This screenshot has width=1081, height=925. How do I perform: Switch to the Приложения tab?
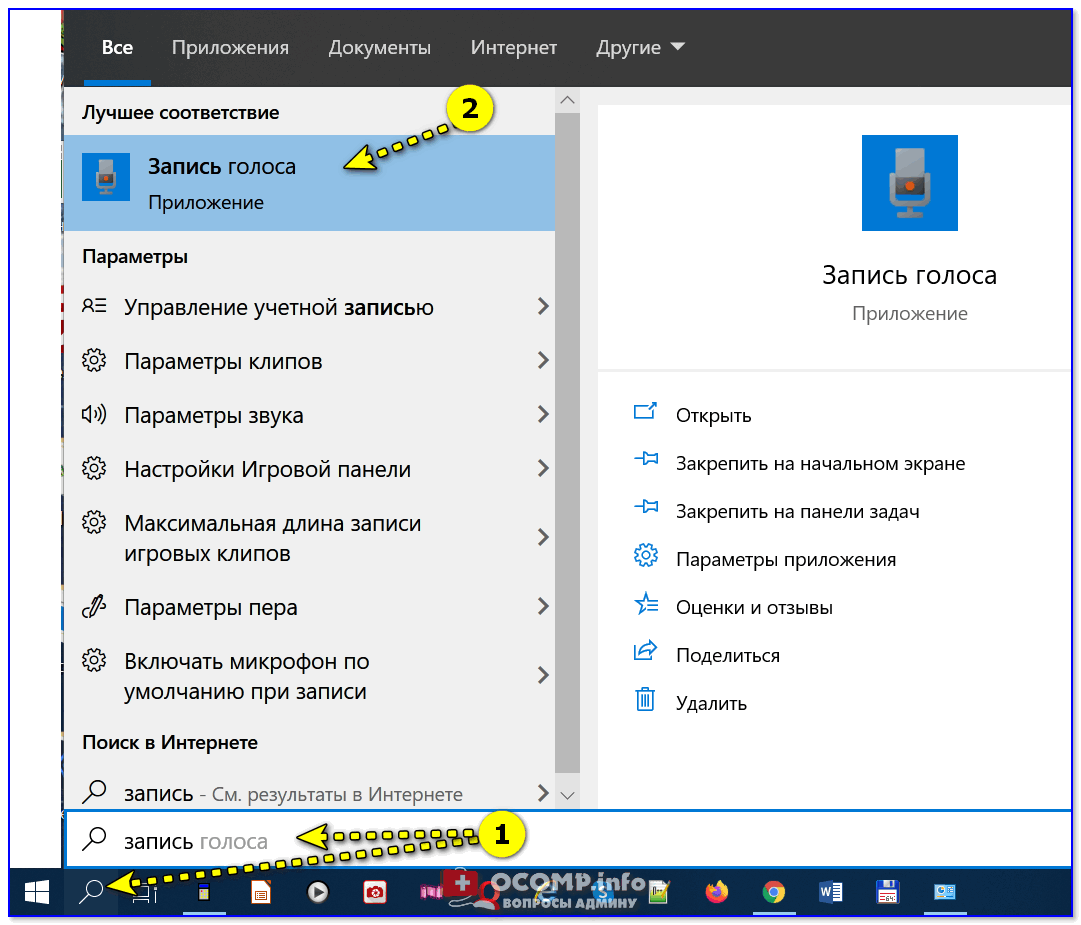[x=230, y=47]
